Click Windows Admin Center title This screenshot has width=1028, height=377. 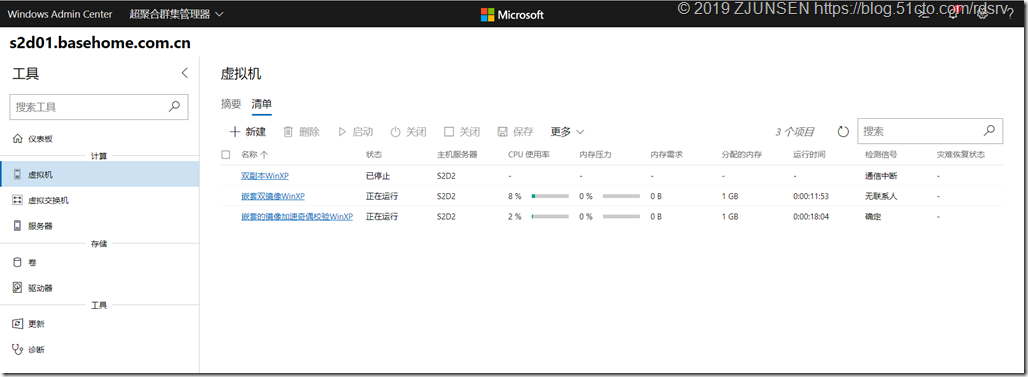(x=60, y=14)
